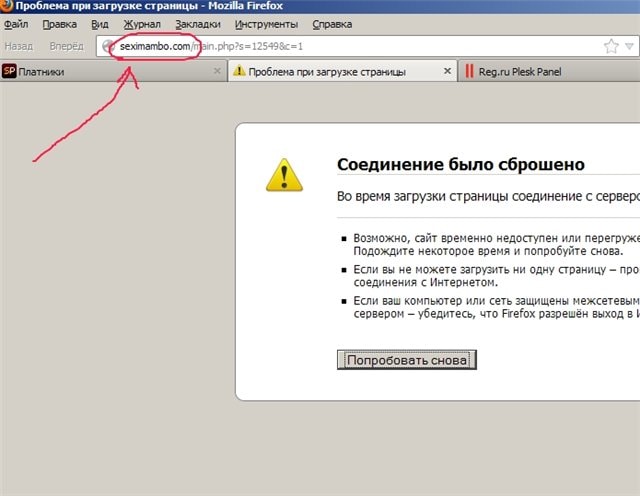
Task: Click the SP favicon on Платники tab
Action: (x=9, y=71)
